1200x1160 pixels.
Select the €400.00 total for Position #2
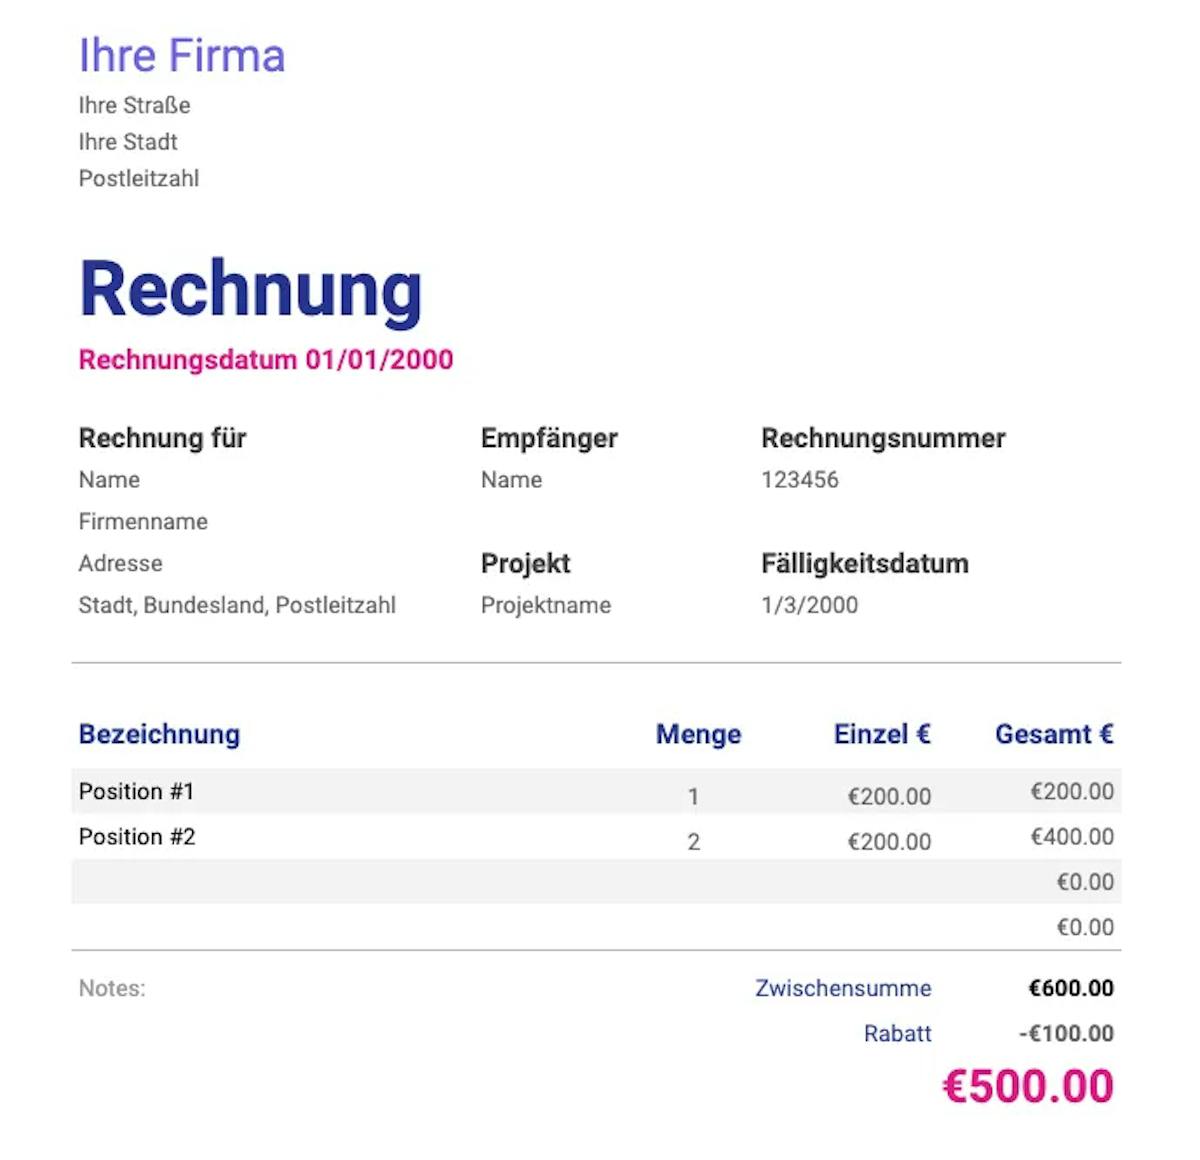1072,837
